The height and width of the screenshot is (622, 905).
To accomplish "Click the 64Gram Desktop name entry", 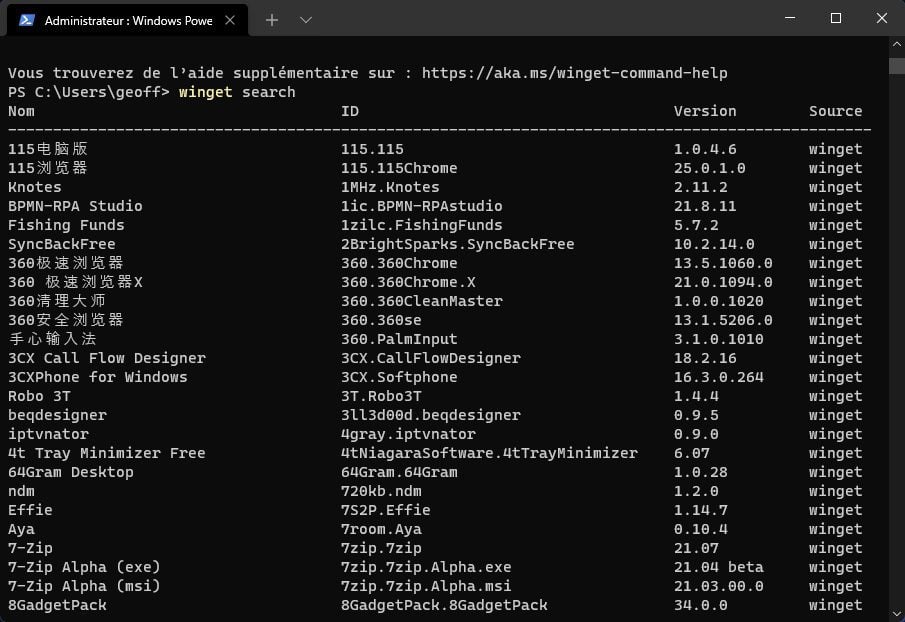I will (x=70, y=473).
